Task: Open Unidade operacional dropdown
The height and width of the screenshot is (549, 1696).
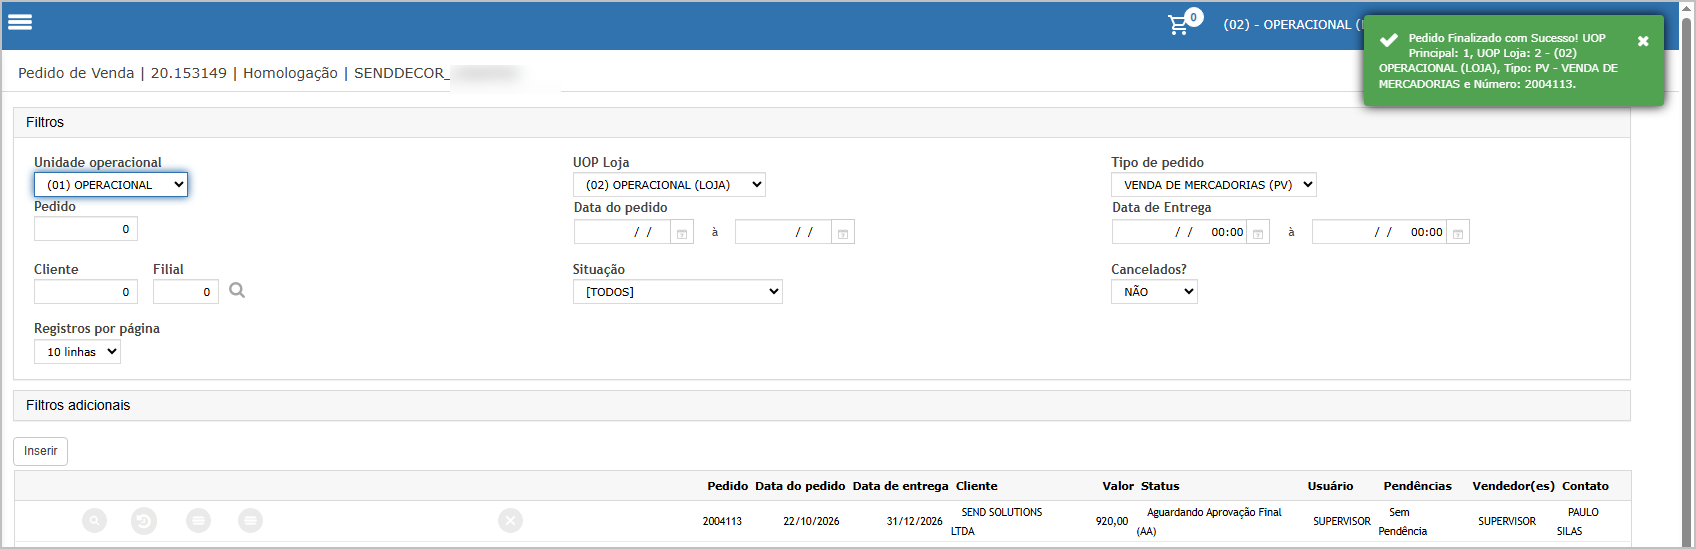Action: tap(111, 184)
